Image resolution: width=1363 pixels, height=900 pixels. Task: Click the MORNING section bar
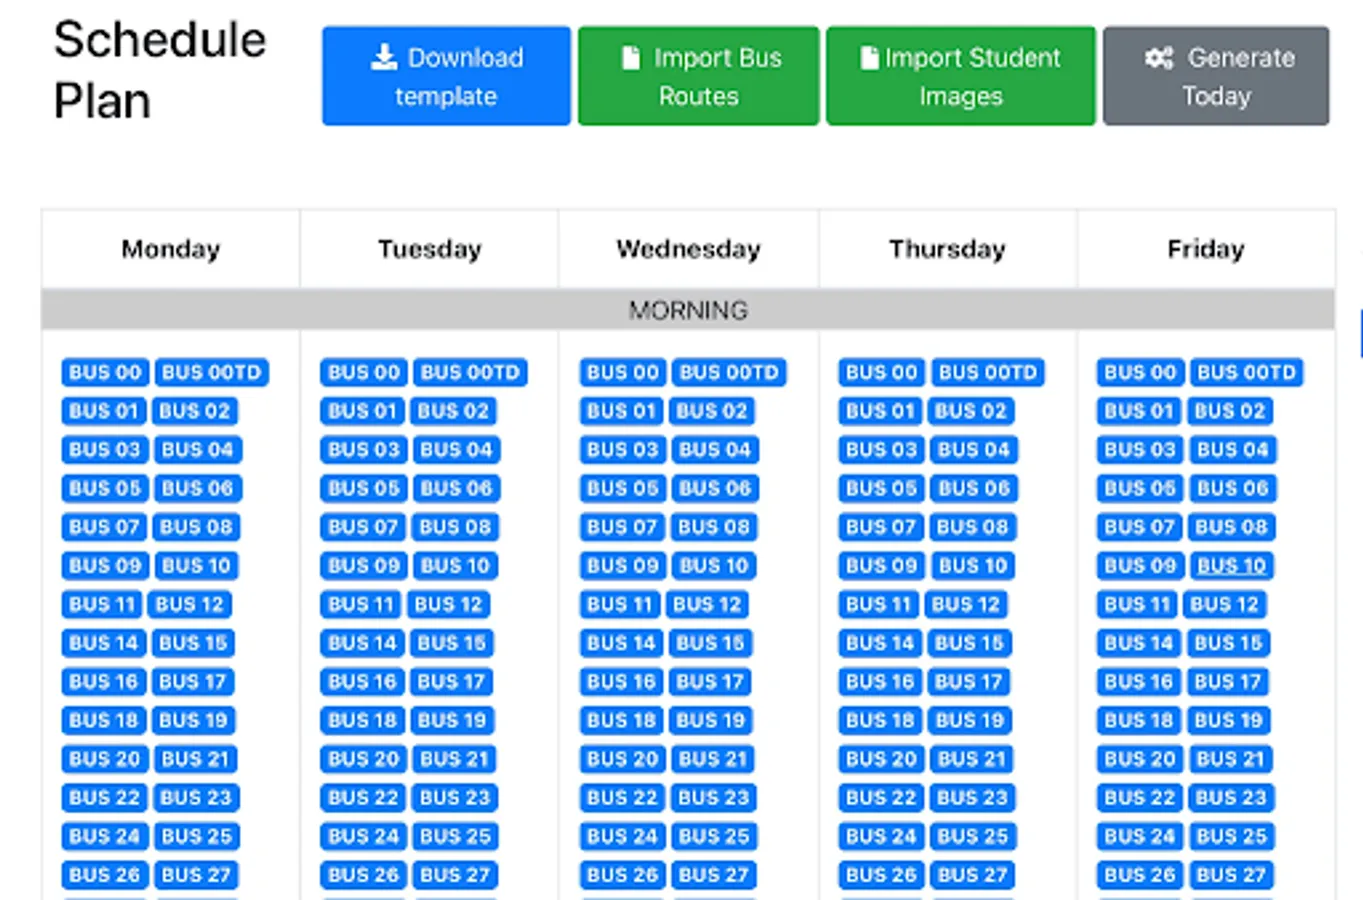tap(688, 310)
